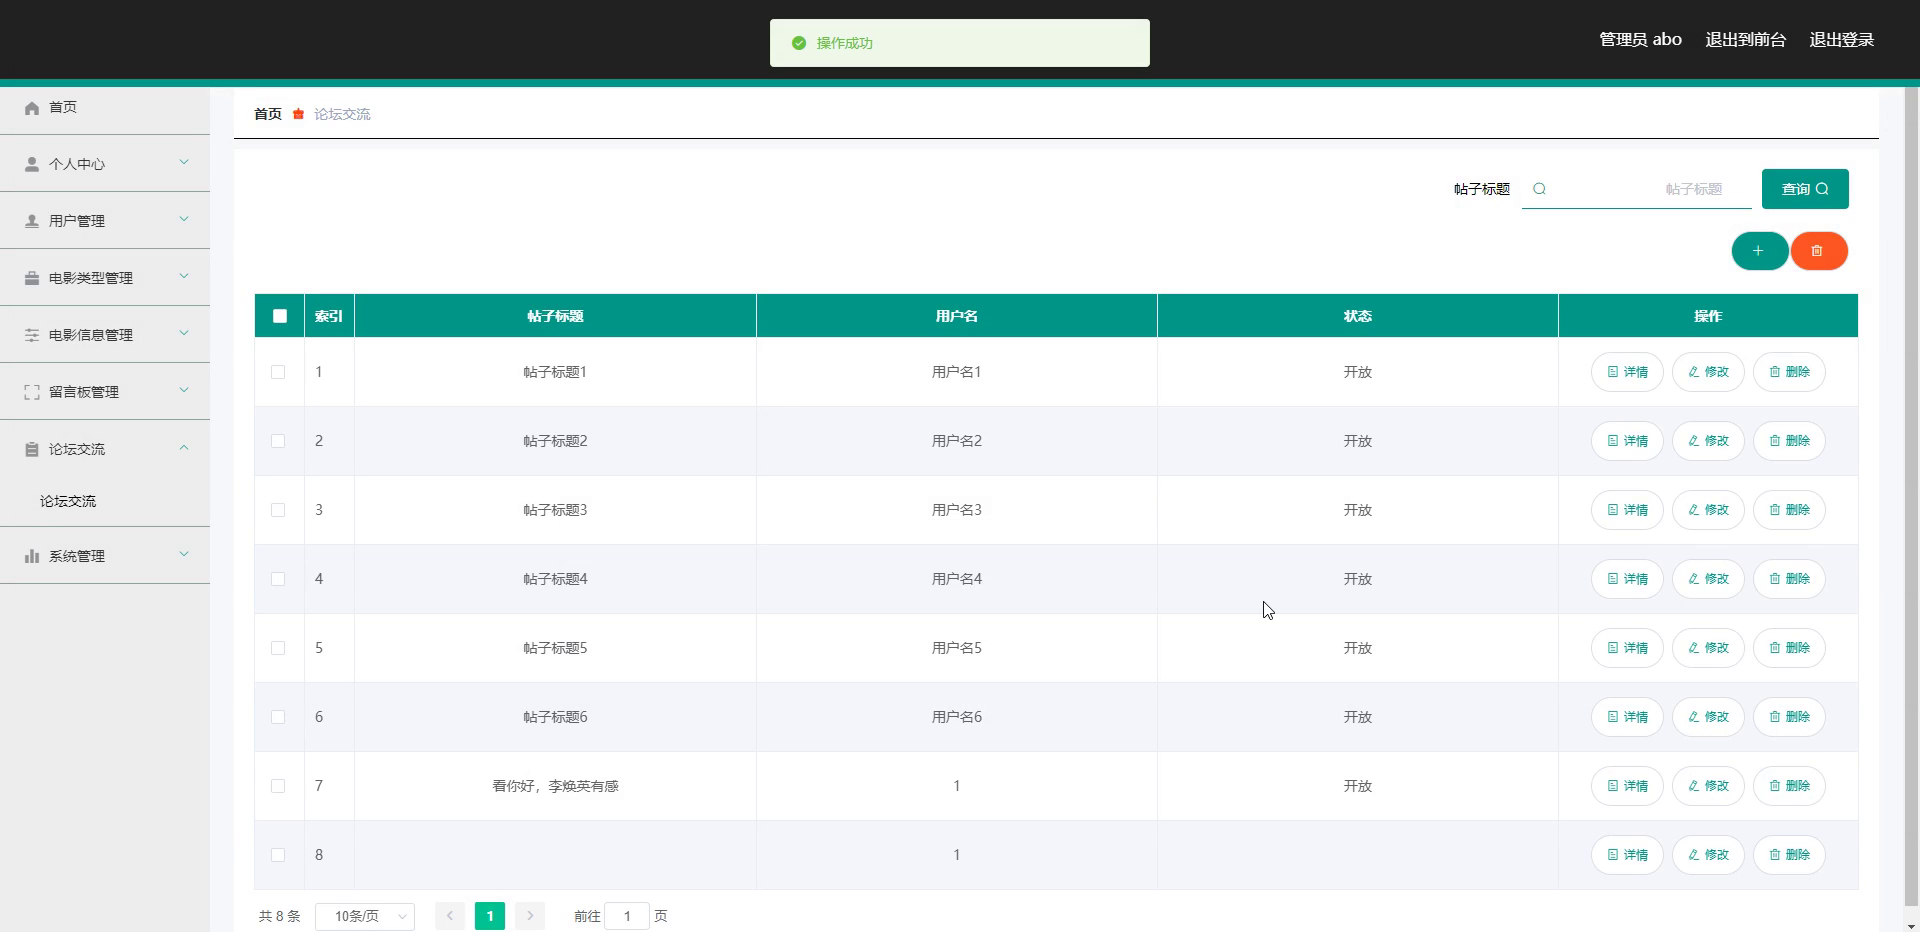Click the round green plus add button
The image size is (1920, 932).
[1759, 251]
